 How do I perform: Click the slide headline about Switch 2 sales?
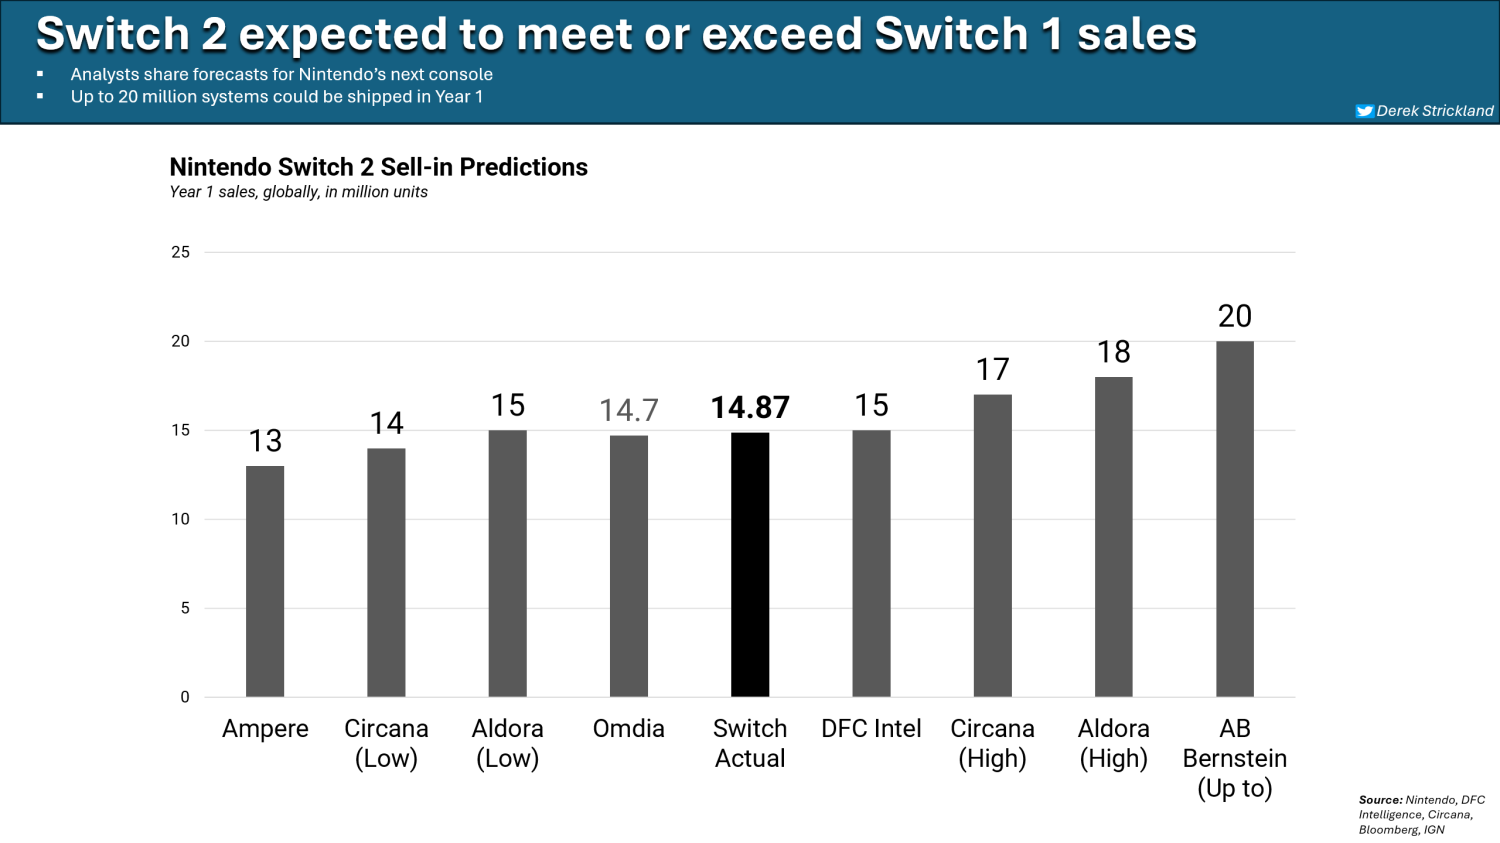point(616,34)
